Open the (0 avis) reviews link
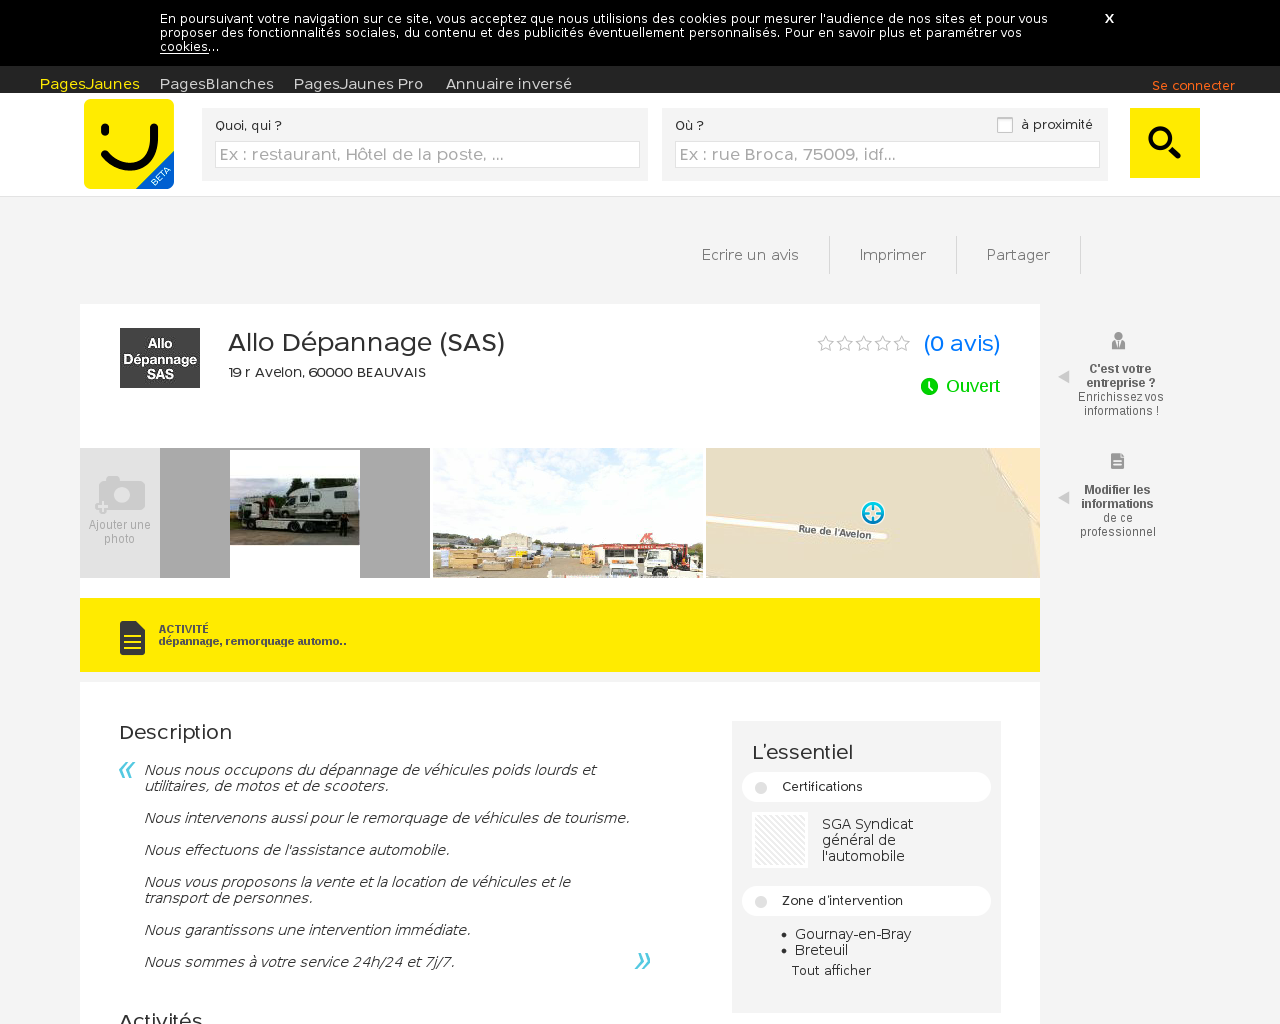This screenshot has height=1024, width=1280. (x=962, y=344)
